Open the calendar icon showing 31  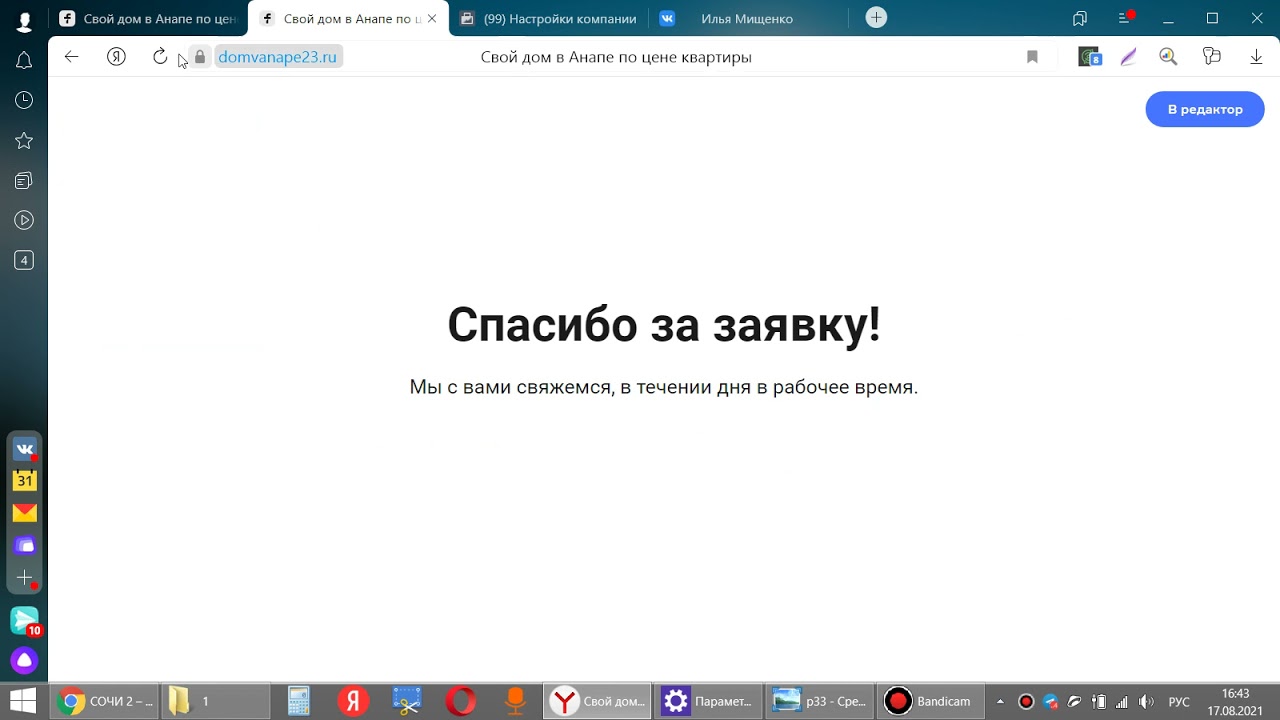tap(24, 481)
